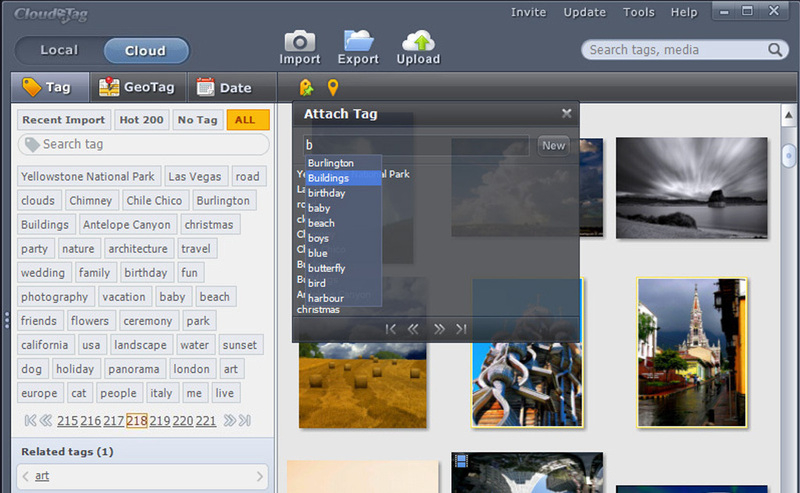The height and width of the screenshot is (493, 800).
Task: Click the magnifier search icon
Action: point(774,50)
